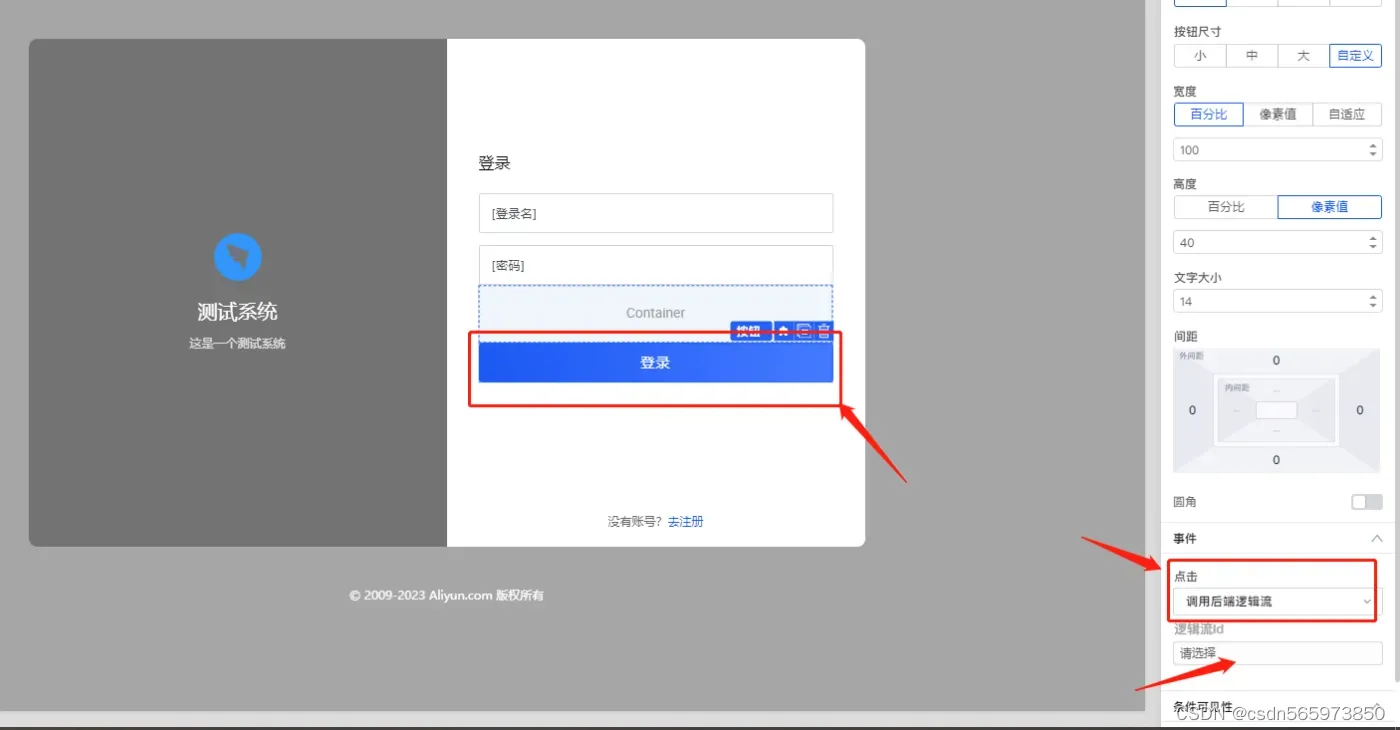The width and height of the screenshot is (1400, 730).
Task: Click the height value field showing 40
Action: (x=1278, y=243)
